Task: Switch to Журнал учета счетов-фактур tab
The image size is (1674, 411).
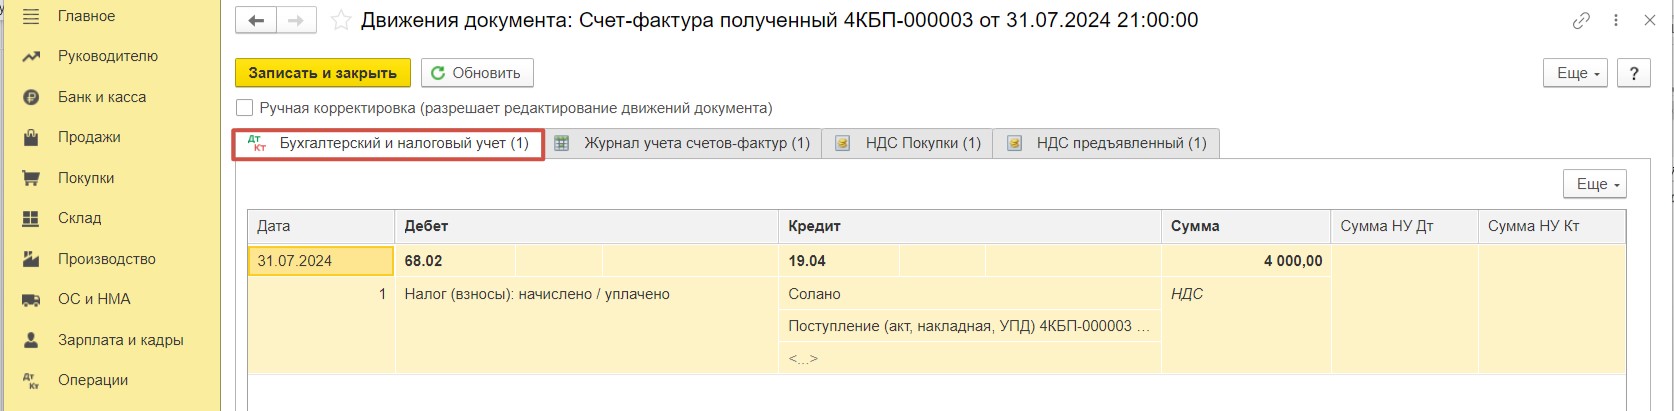Action: click(683, 143)
